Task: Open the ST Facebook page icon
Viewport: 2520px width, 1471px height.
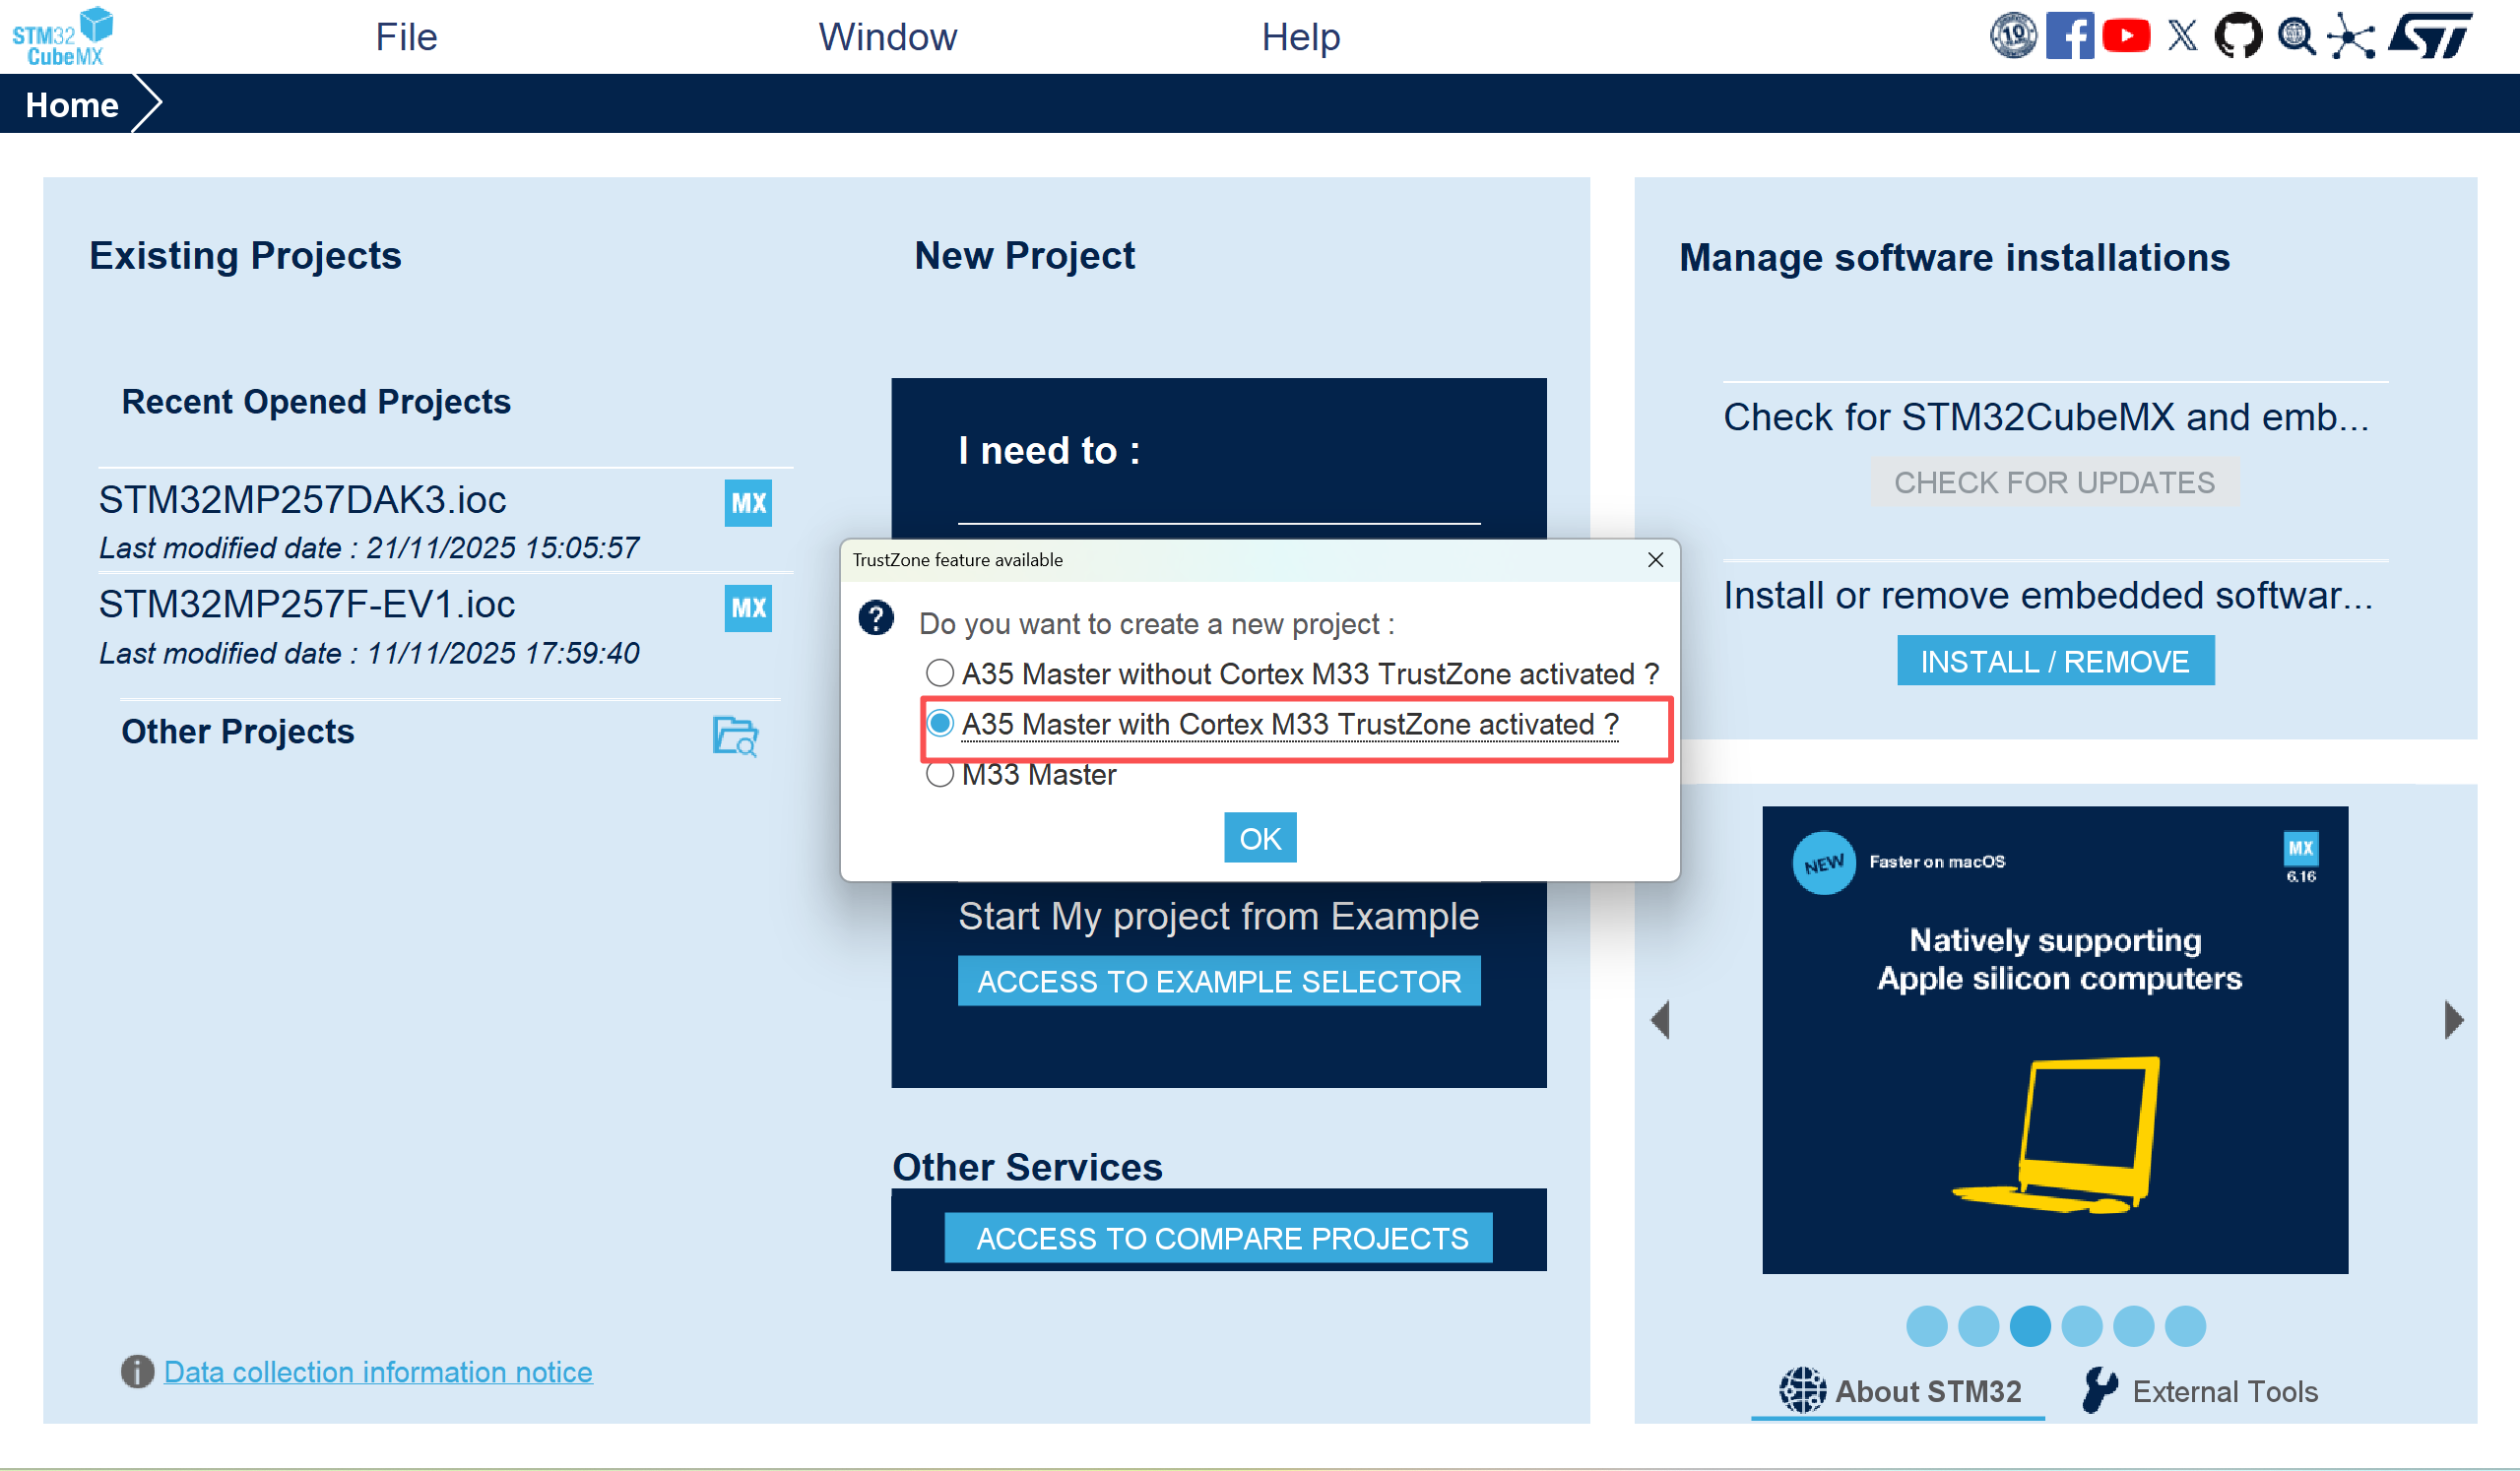Action: point(2069,36)
